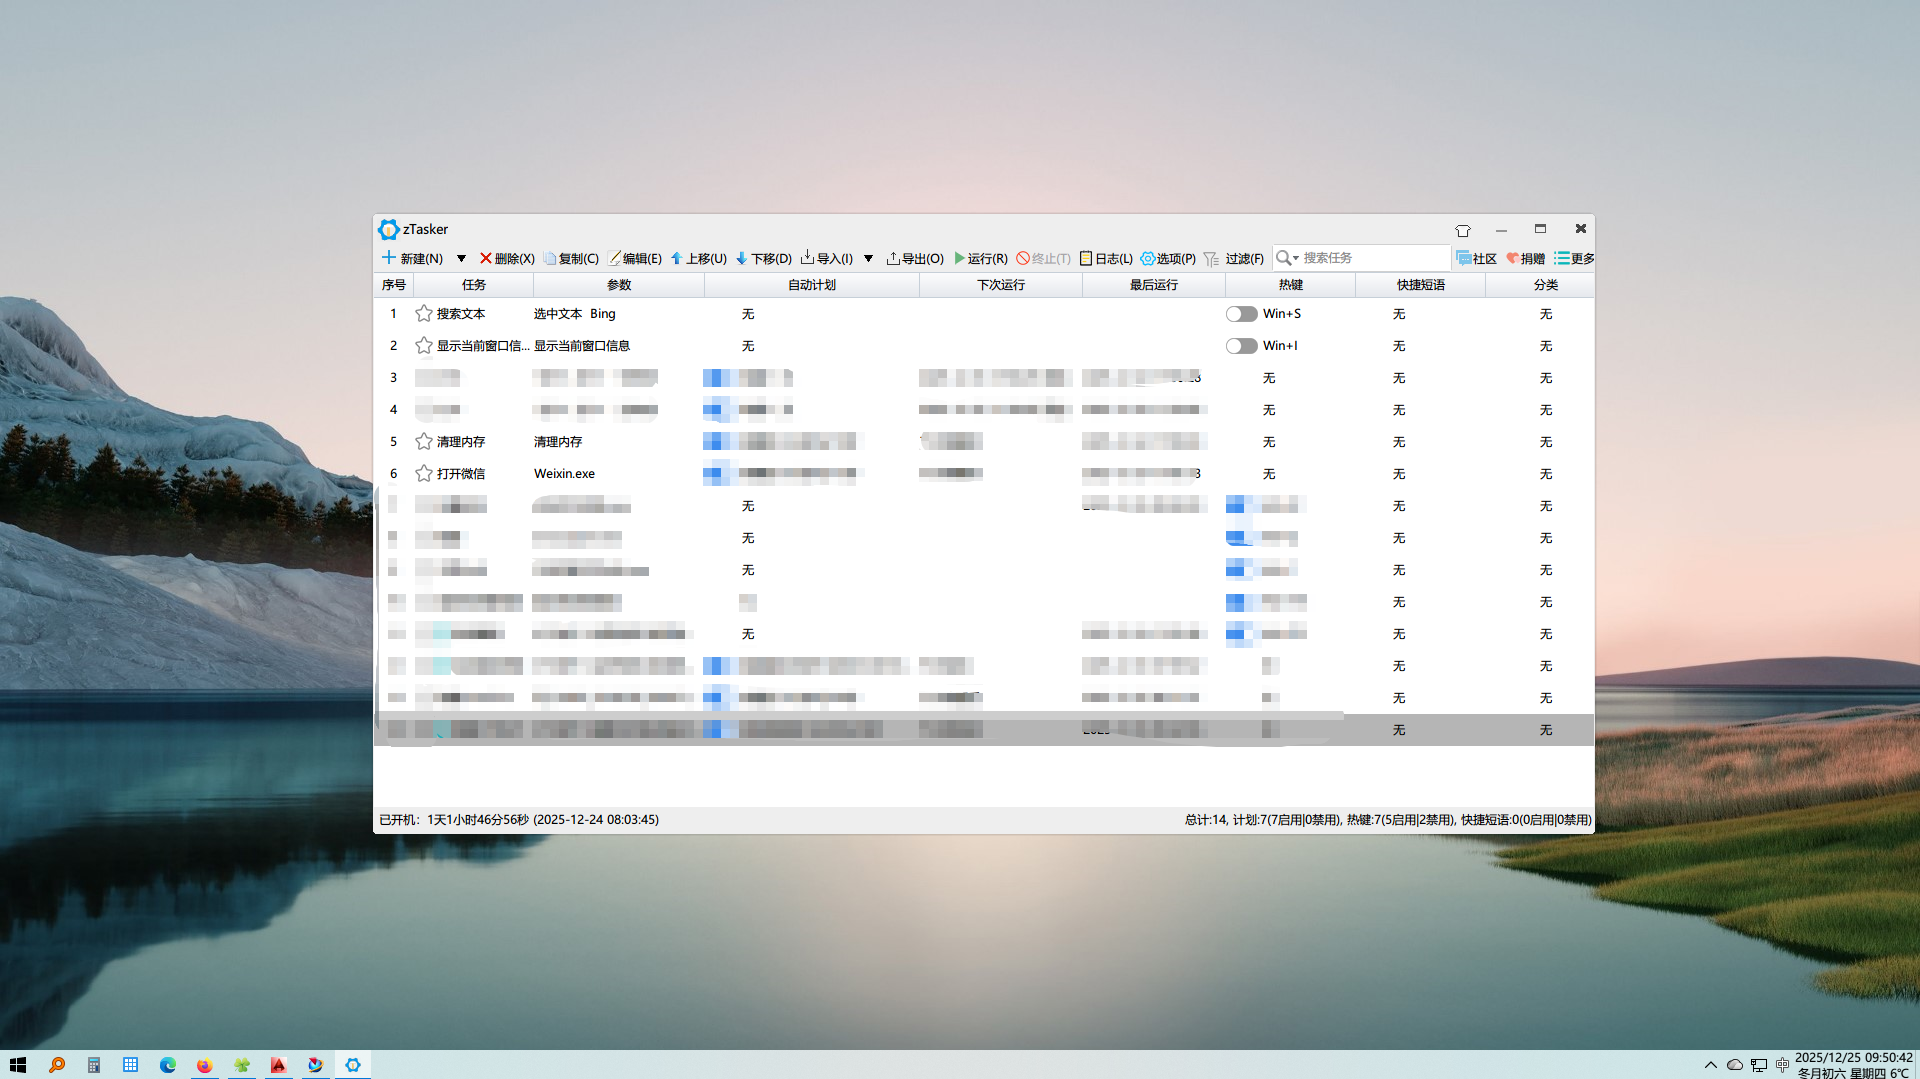Viewport: 1920px width, 1079px height.
Task: Open the 选项 settings dialog
Action: (1169, 258)
